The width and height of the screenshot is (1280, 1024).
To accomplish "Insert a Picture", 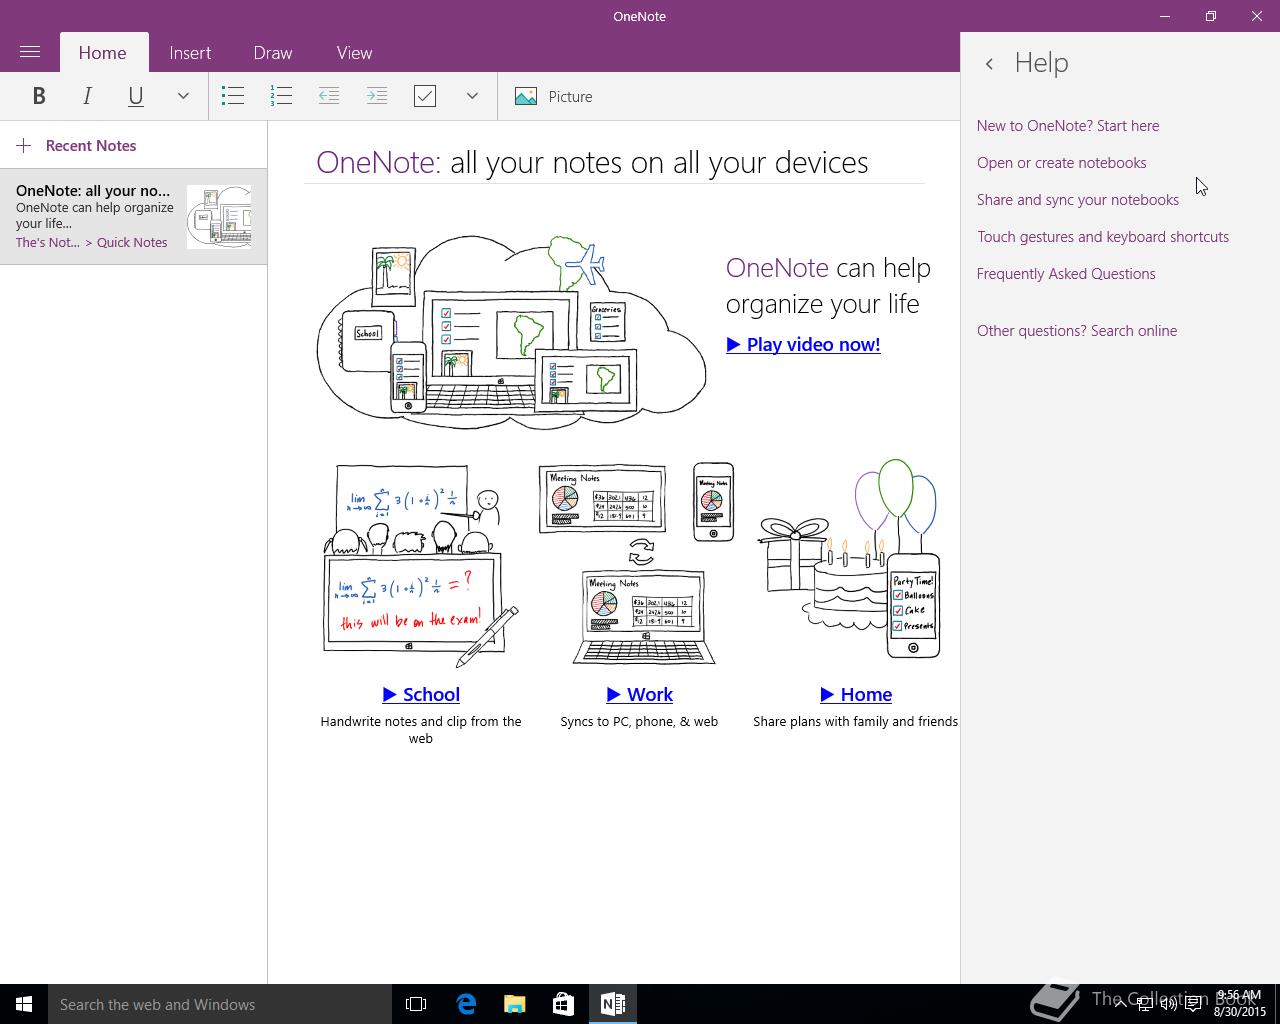I will [554, 96].
